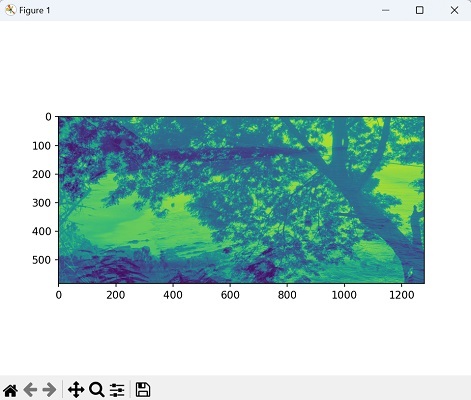This screenshot has width=471, height=400.
Task: Click the x-axis tick label 800
Action: click(287, 295)
